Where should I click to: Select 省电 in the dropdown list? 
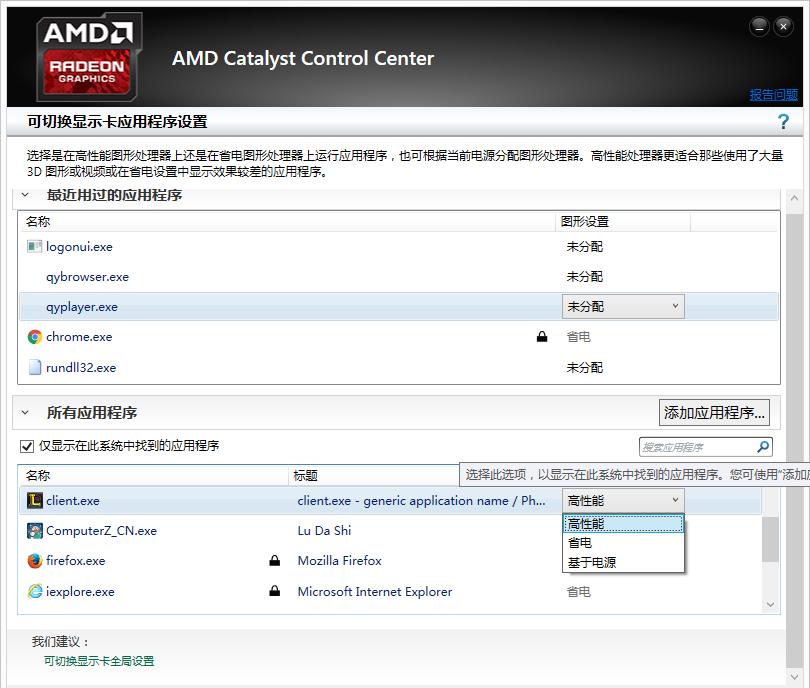(580, 543)
